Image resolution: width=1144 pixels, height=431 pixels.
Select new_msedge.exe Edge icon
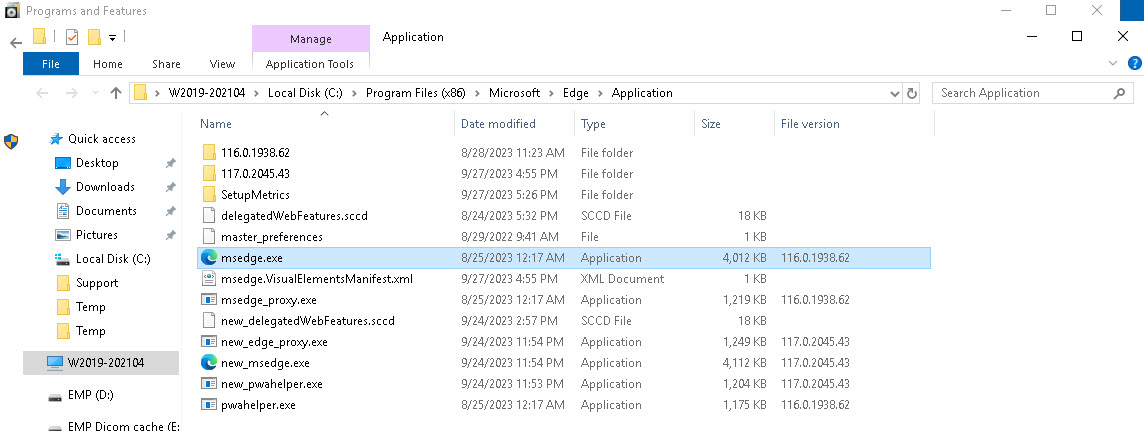click(209, 362)
